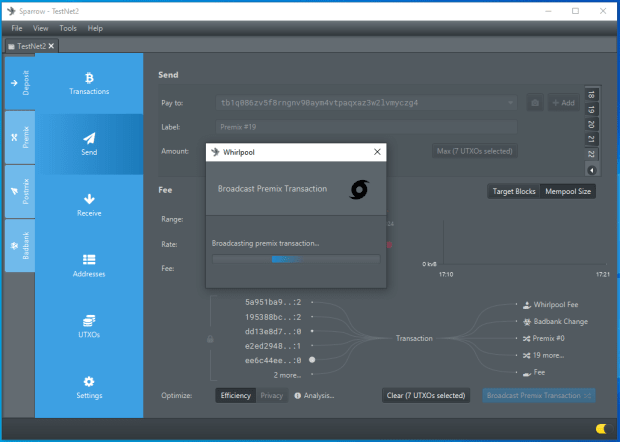The height and width of the screenshot is (442, 620).
Task: Open the Receive section
Action: tap(89, 205)
